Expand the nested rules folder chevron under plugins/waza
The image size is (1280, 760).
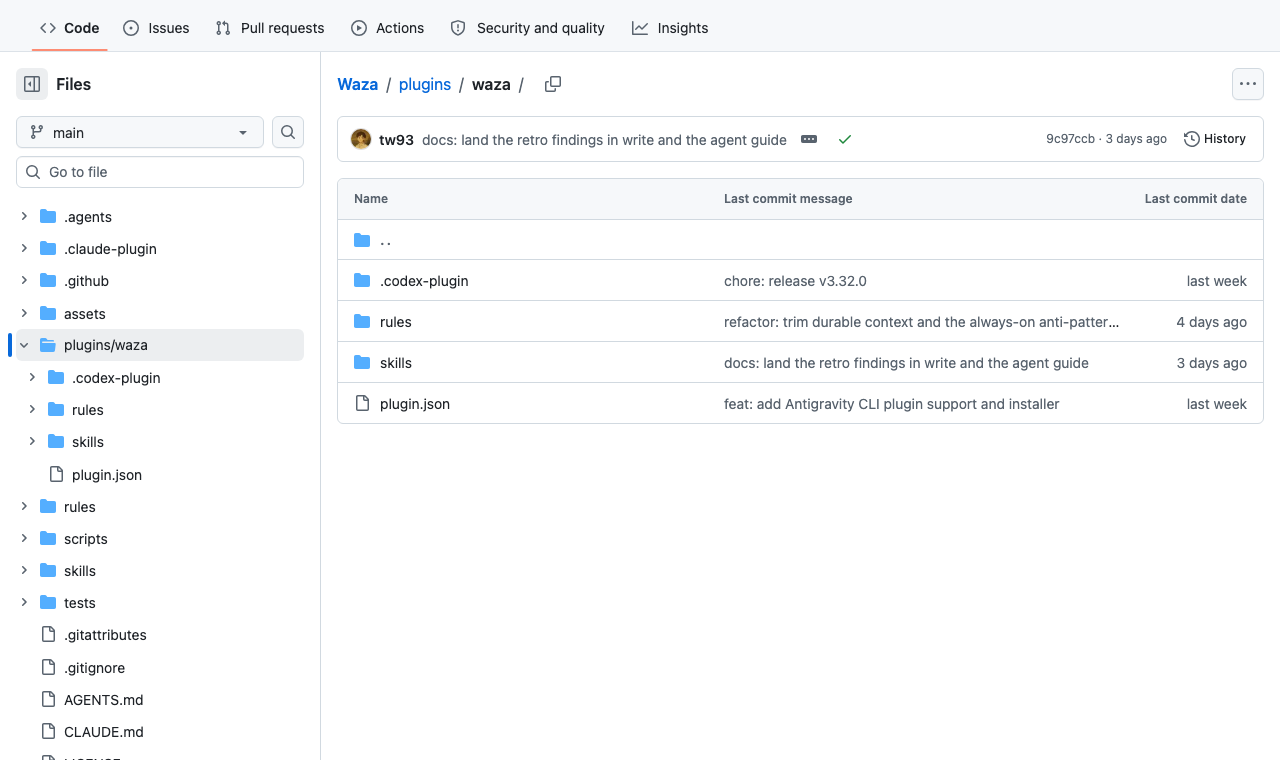[32, 409]
